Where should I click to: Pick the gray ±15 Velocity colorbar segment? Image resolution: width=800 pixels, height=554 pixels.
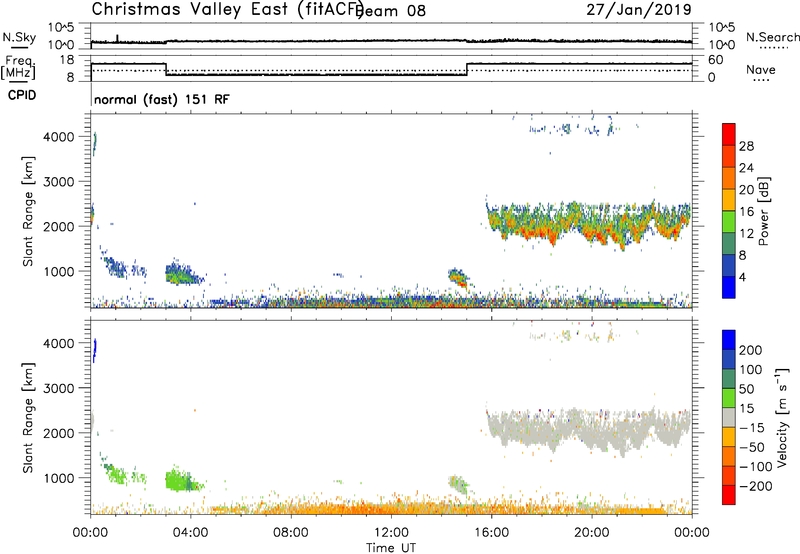click(x=729, y=417)
